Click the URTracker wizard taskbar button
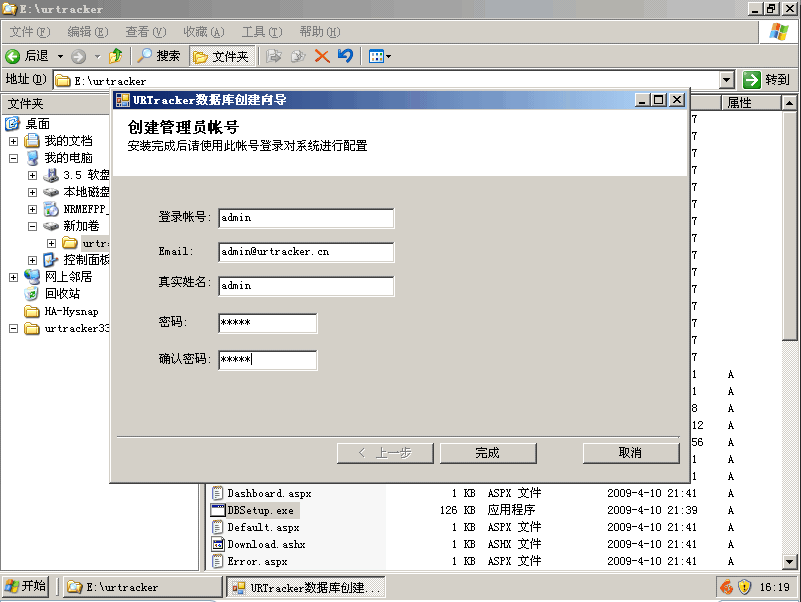The image size is (801, 602). pos(305,587)
